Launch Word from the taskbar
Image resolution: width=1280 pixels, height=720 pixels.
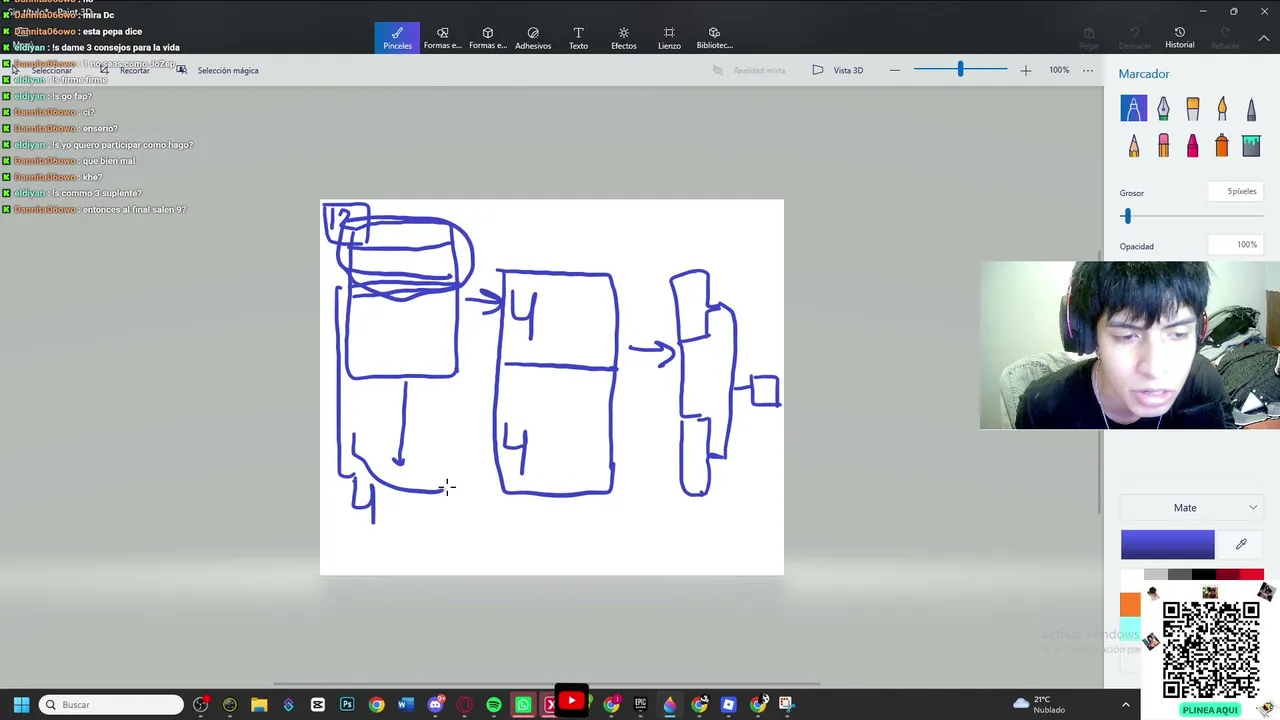(x=405, y=705)
